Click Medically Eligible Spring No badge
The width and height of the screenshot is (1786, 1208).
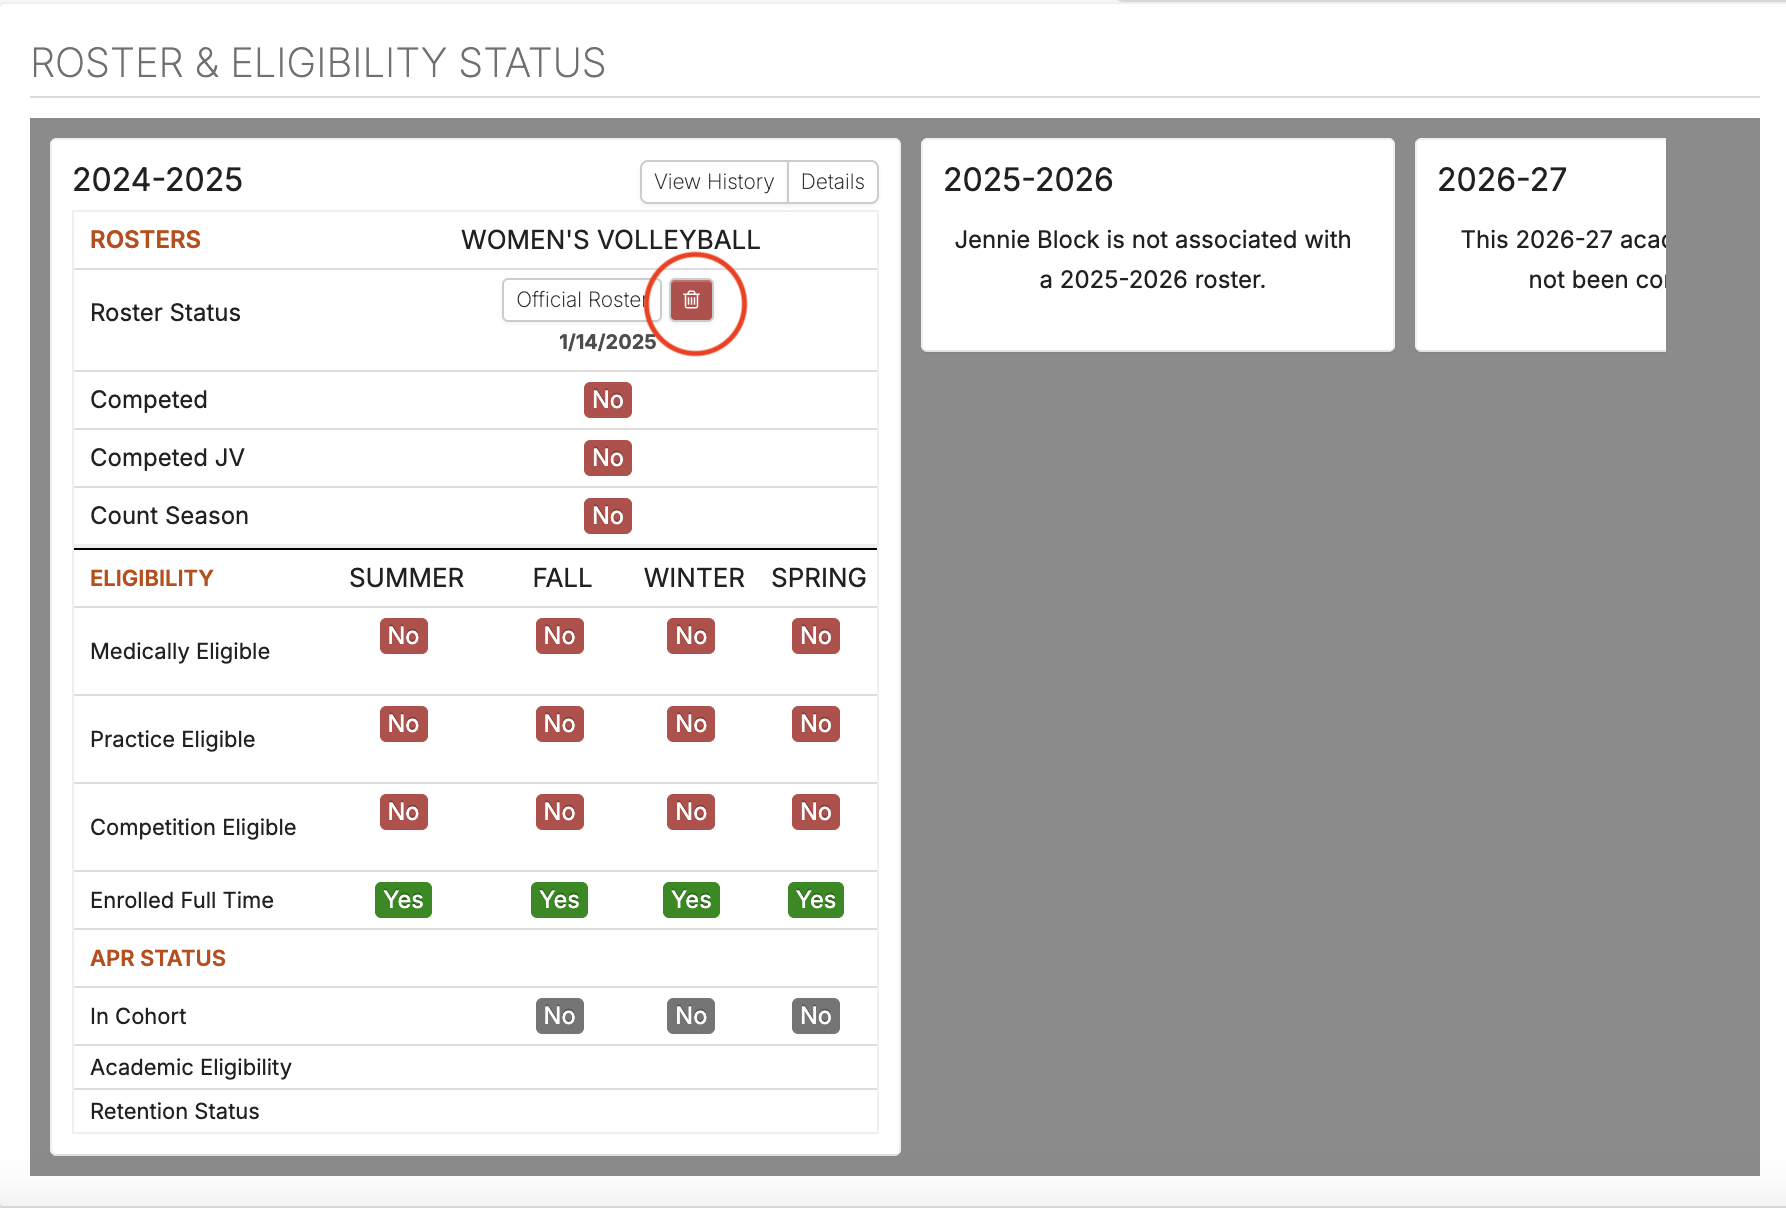point(815,636)
